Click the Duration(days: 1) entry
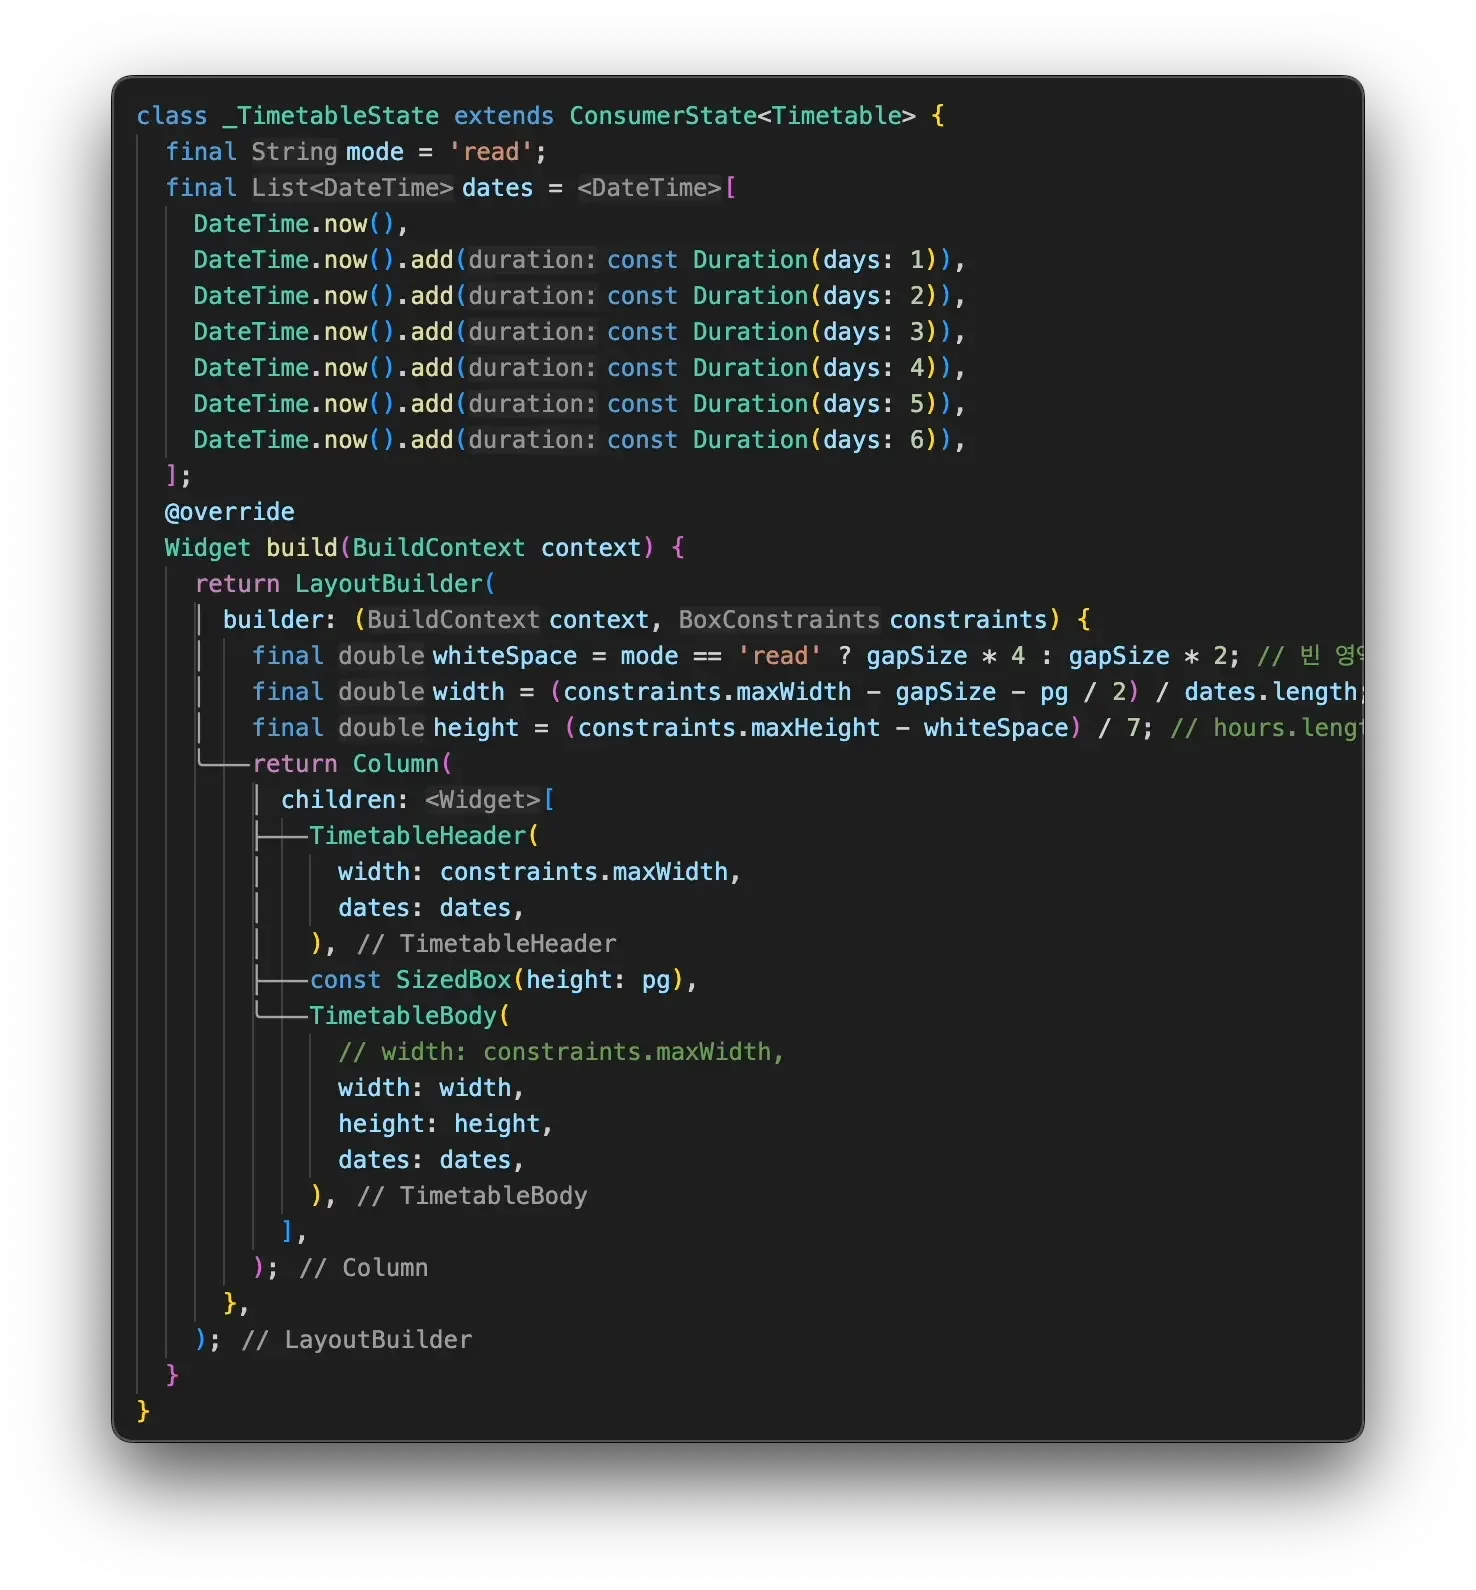Screen dimensions: 1476x1590 (x=814, y=260)
